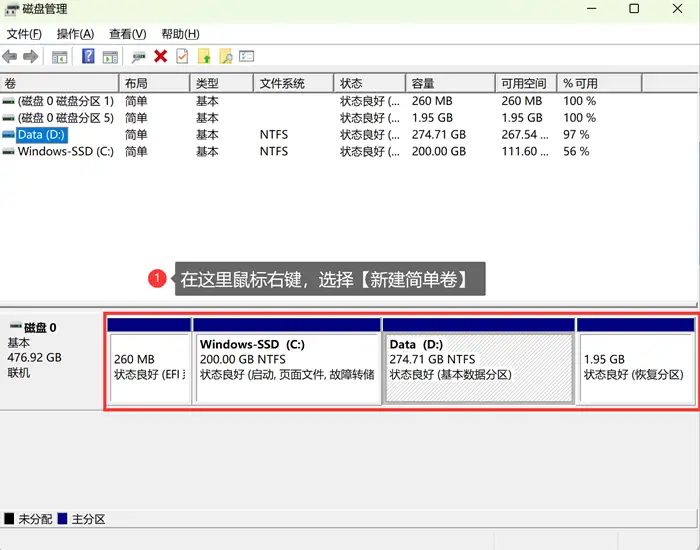Click the blue 主分区 legend swatch
The image size is (700, 550).
[x=62, y=519]
